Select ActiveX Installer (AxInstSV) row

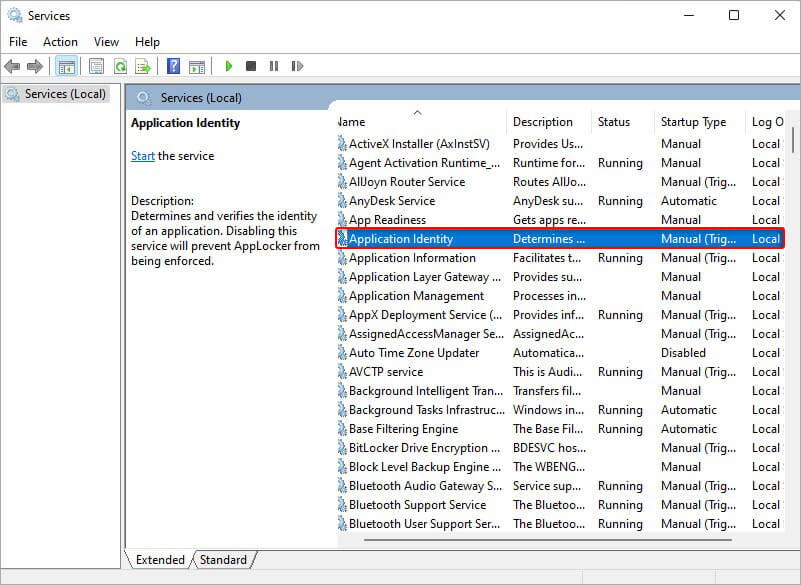(x=560, y=144)
